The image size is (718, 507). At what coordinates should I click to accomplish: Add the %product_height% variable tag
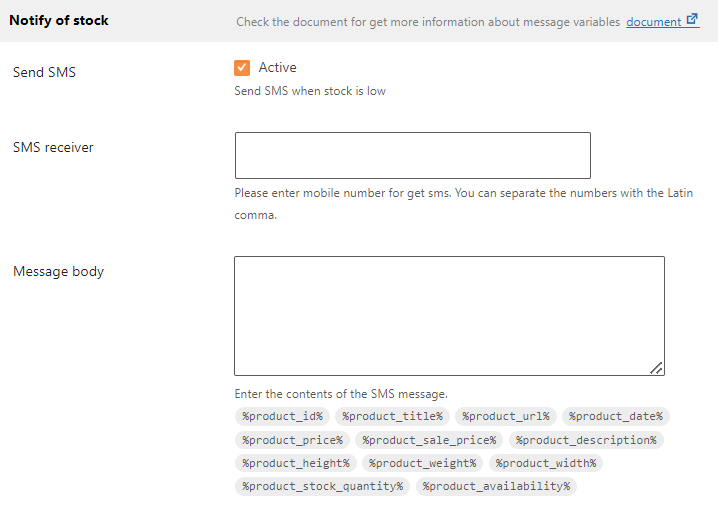[x=296, y=463]
